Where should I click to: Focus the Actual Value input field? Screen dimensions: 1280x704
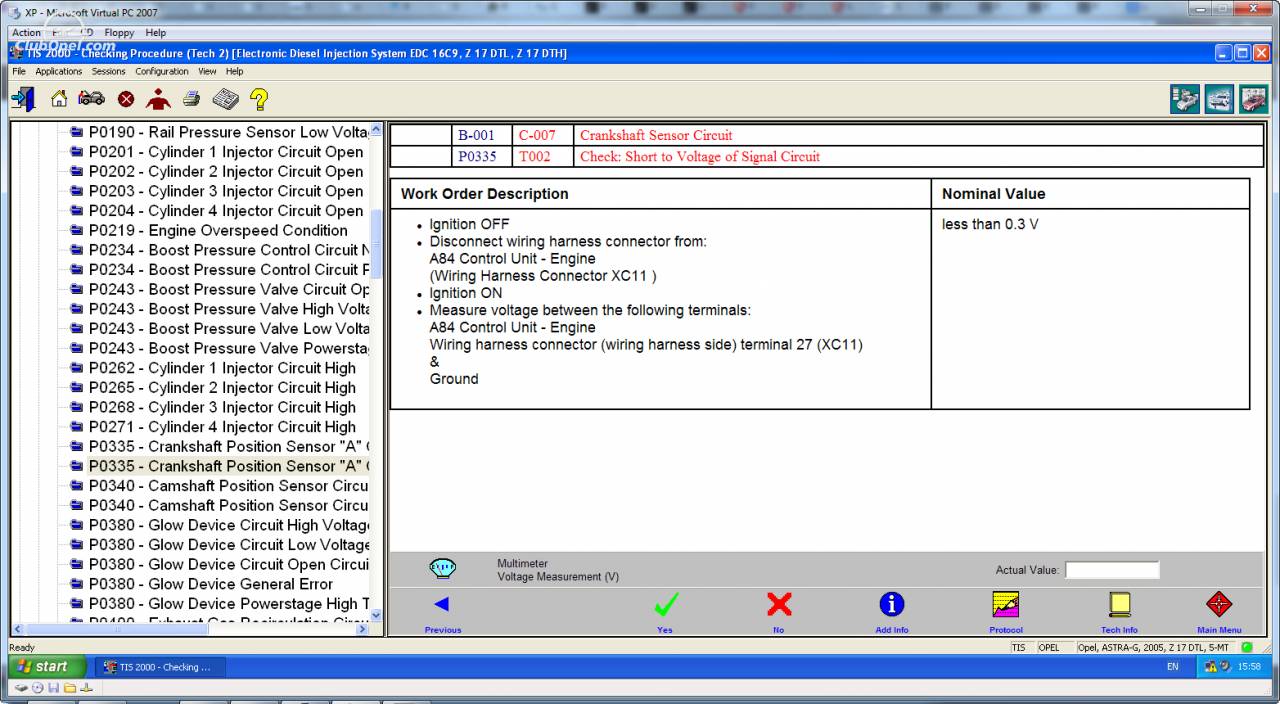1112,570
